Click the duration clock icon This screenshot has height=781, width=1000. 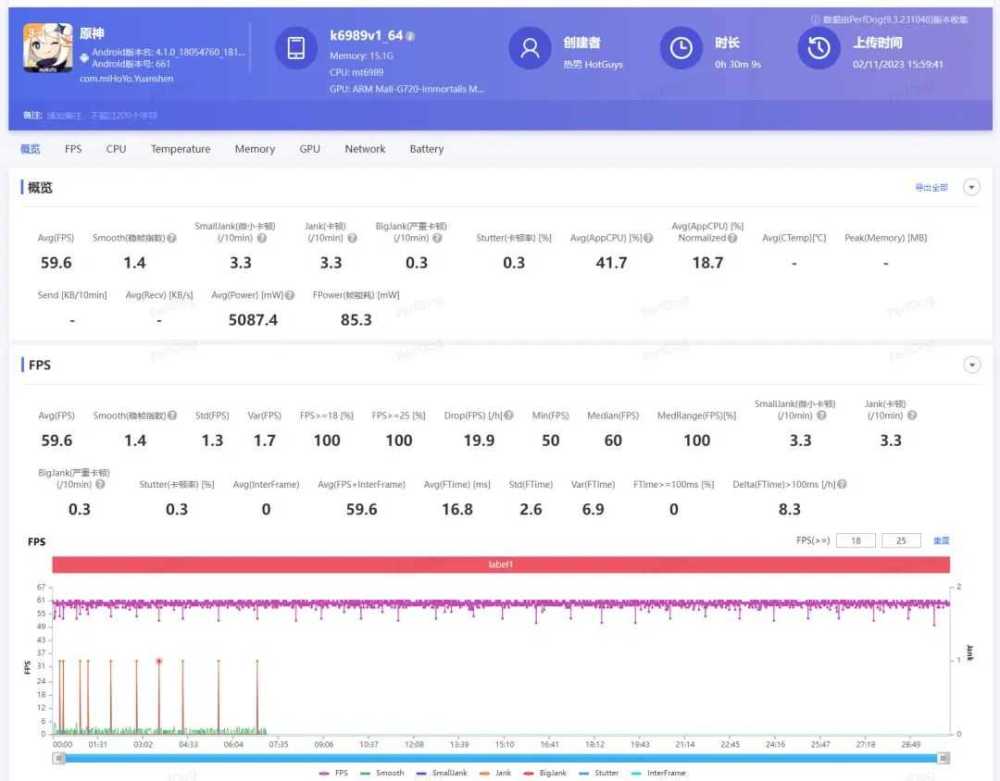681,48
